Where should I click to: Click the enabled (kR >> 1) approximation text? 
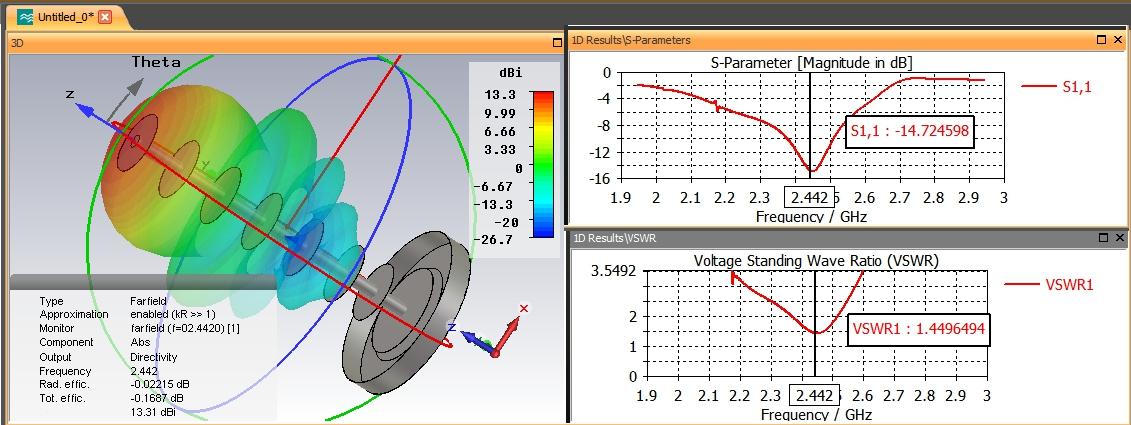click(x=172, y=315)
